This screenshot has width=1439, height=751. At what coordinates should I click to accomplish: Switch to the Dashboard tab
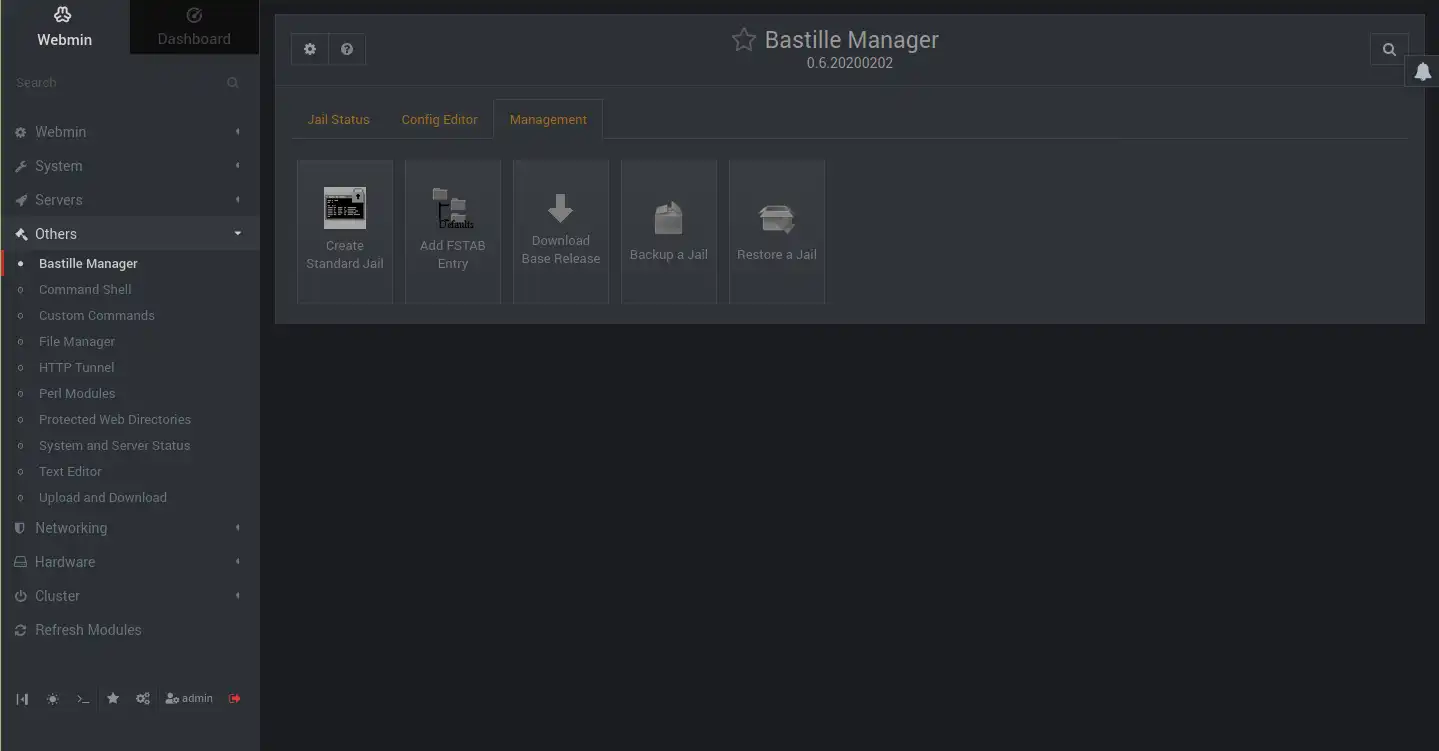(194, 27)
